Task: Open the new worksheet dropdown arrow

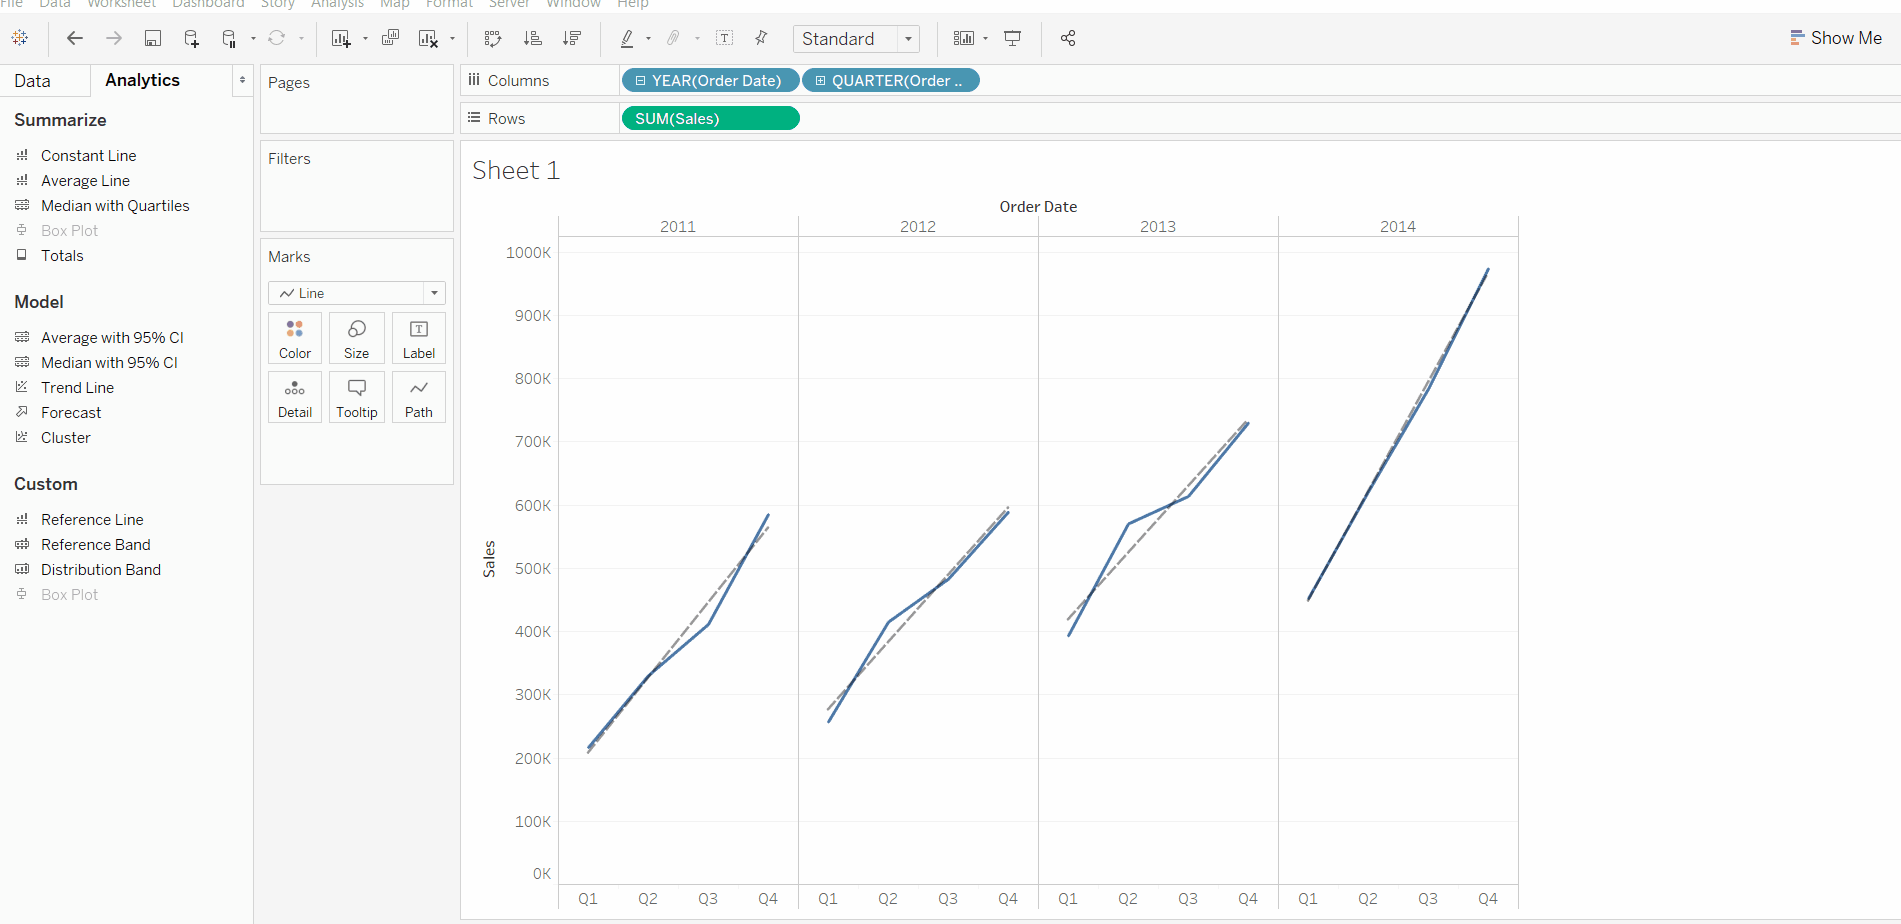Action: [365, 39]
